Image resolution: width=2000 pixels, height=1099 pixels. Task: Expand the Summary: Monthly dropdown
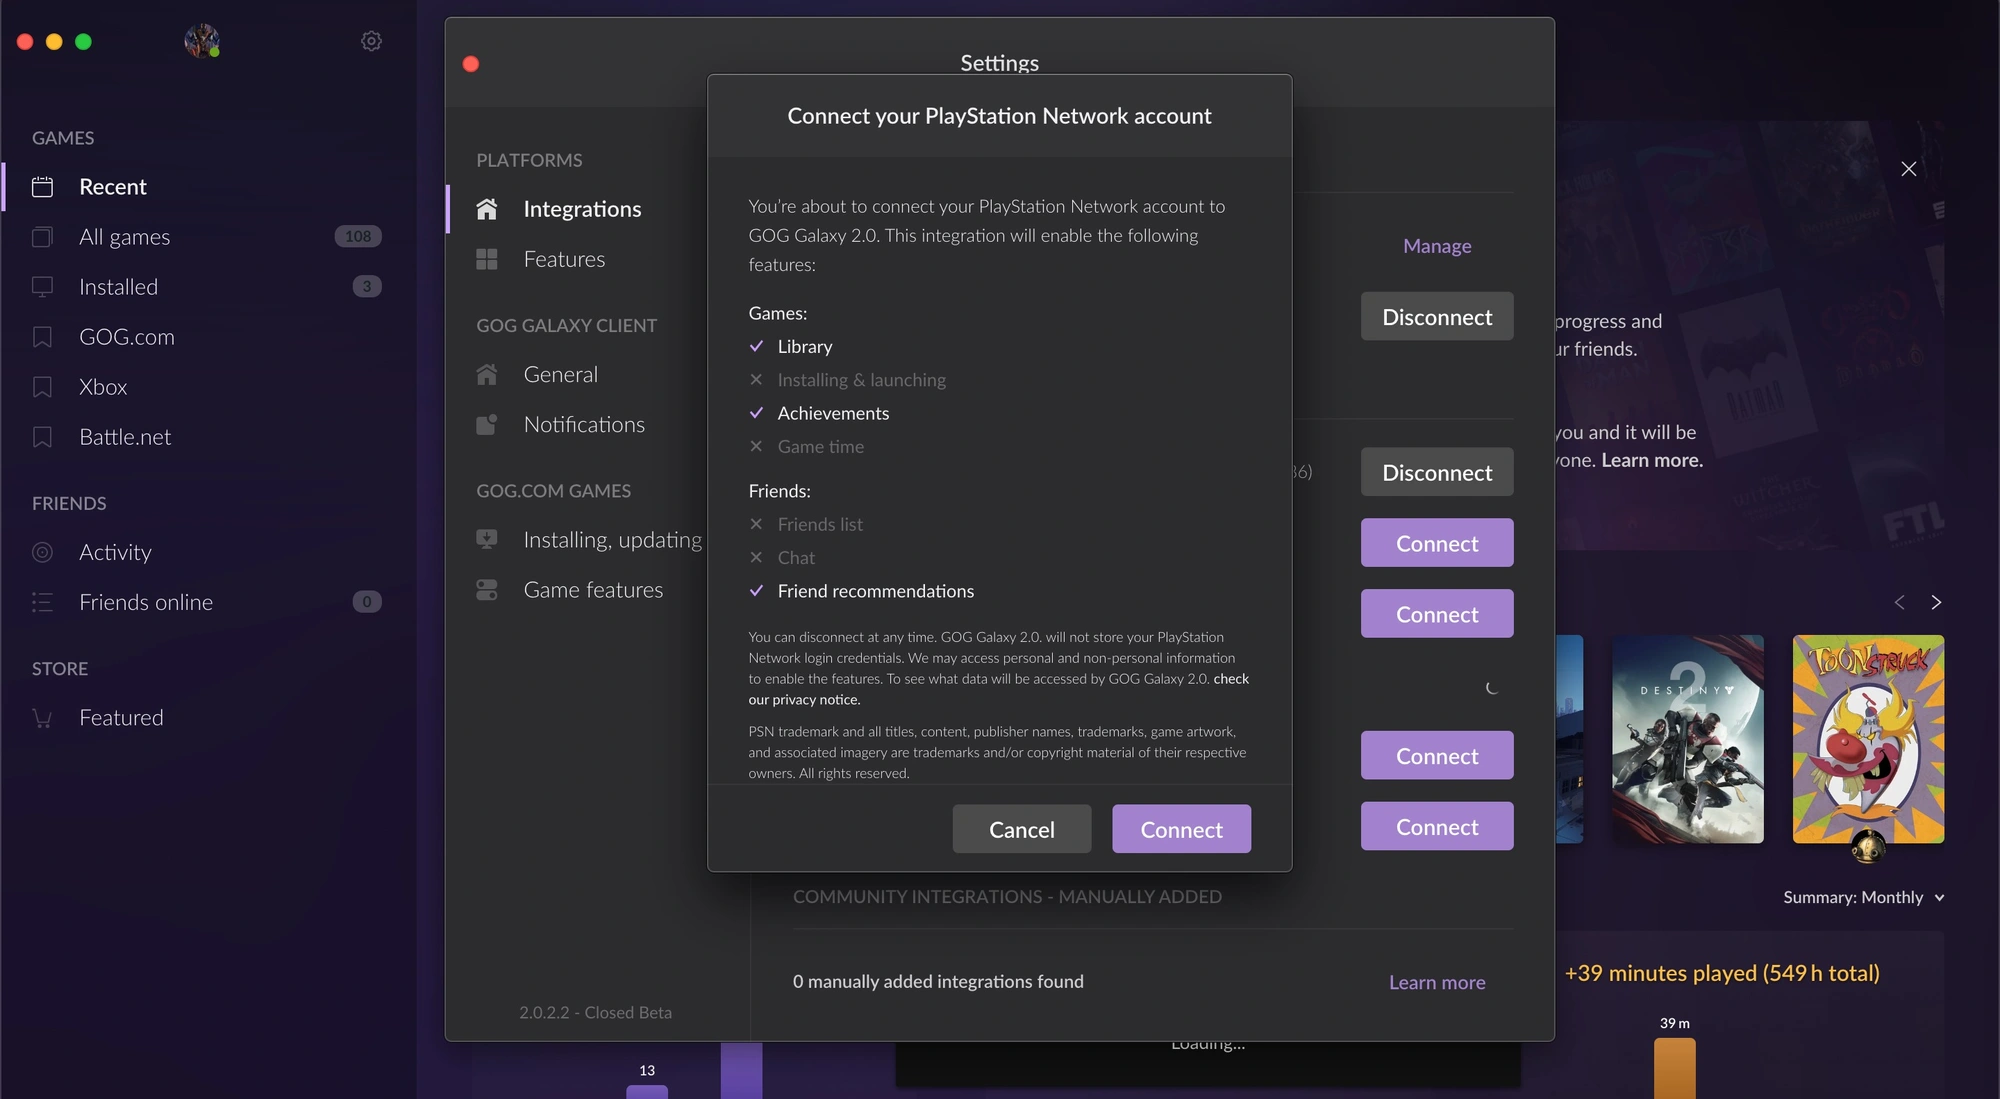pos(1863,897)
